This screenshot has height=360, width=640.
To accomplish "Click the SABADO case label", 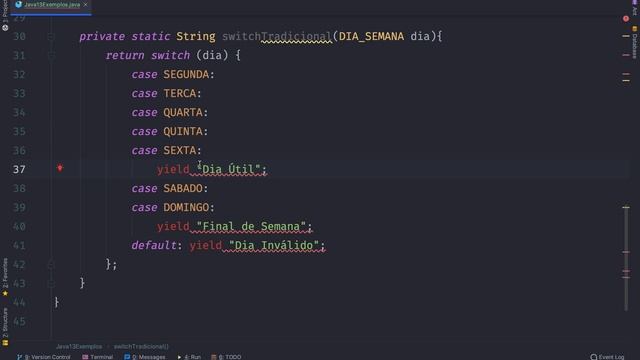I will point(183,188).
